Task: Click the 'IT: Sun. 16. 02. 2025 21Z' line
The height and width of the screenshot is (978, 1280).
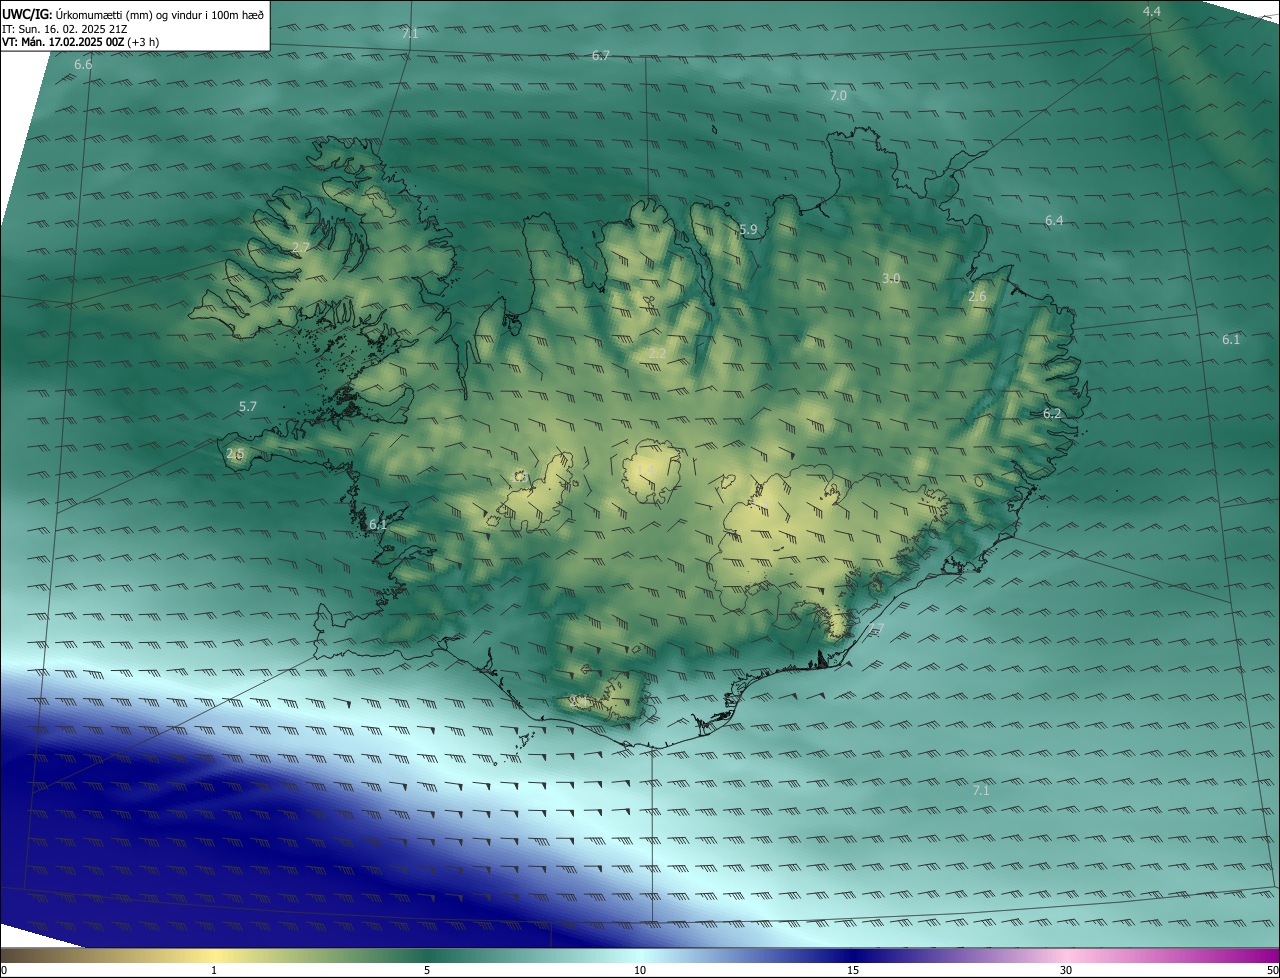Action: (65, 28)
